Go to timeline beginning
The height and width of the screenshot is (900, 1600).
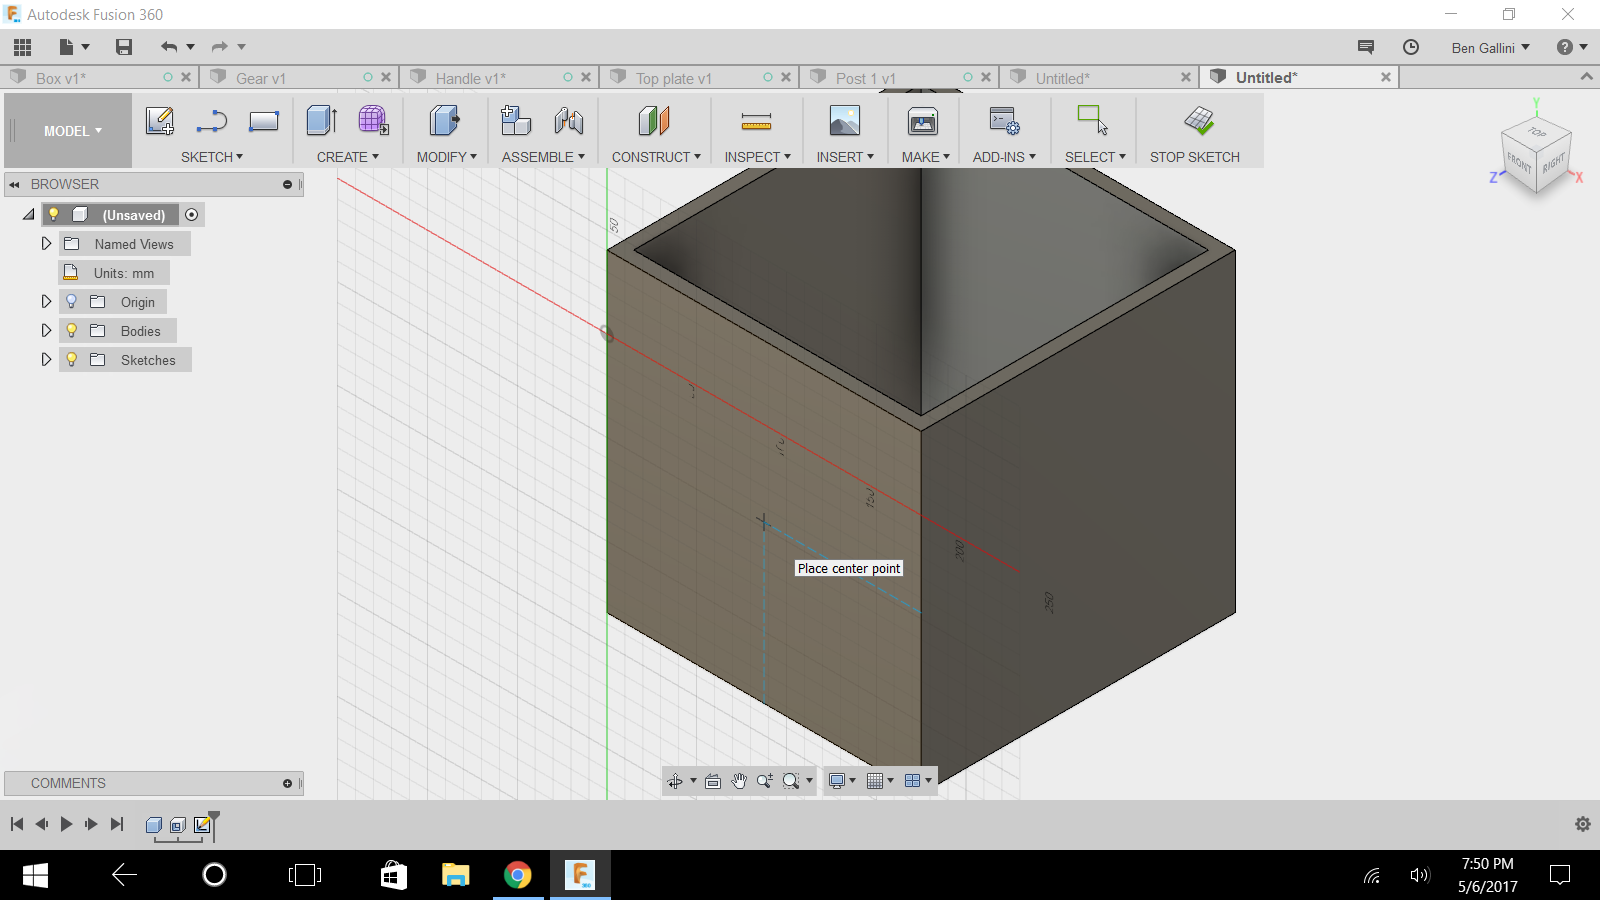click(x=17, y=824)
